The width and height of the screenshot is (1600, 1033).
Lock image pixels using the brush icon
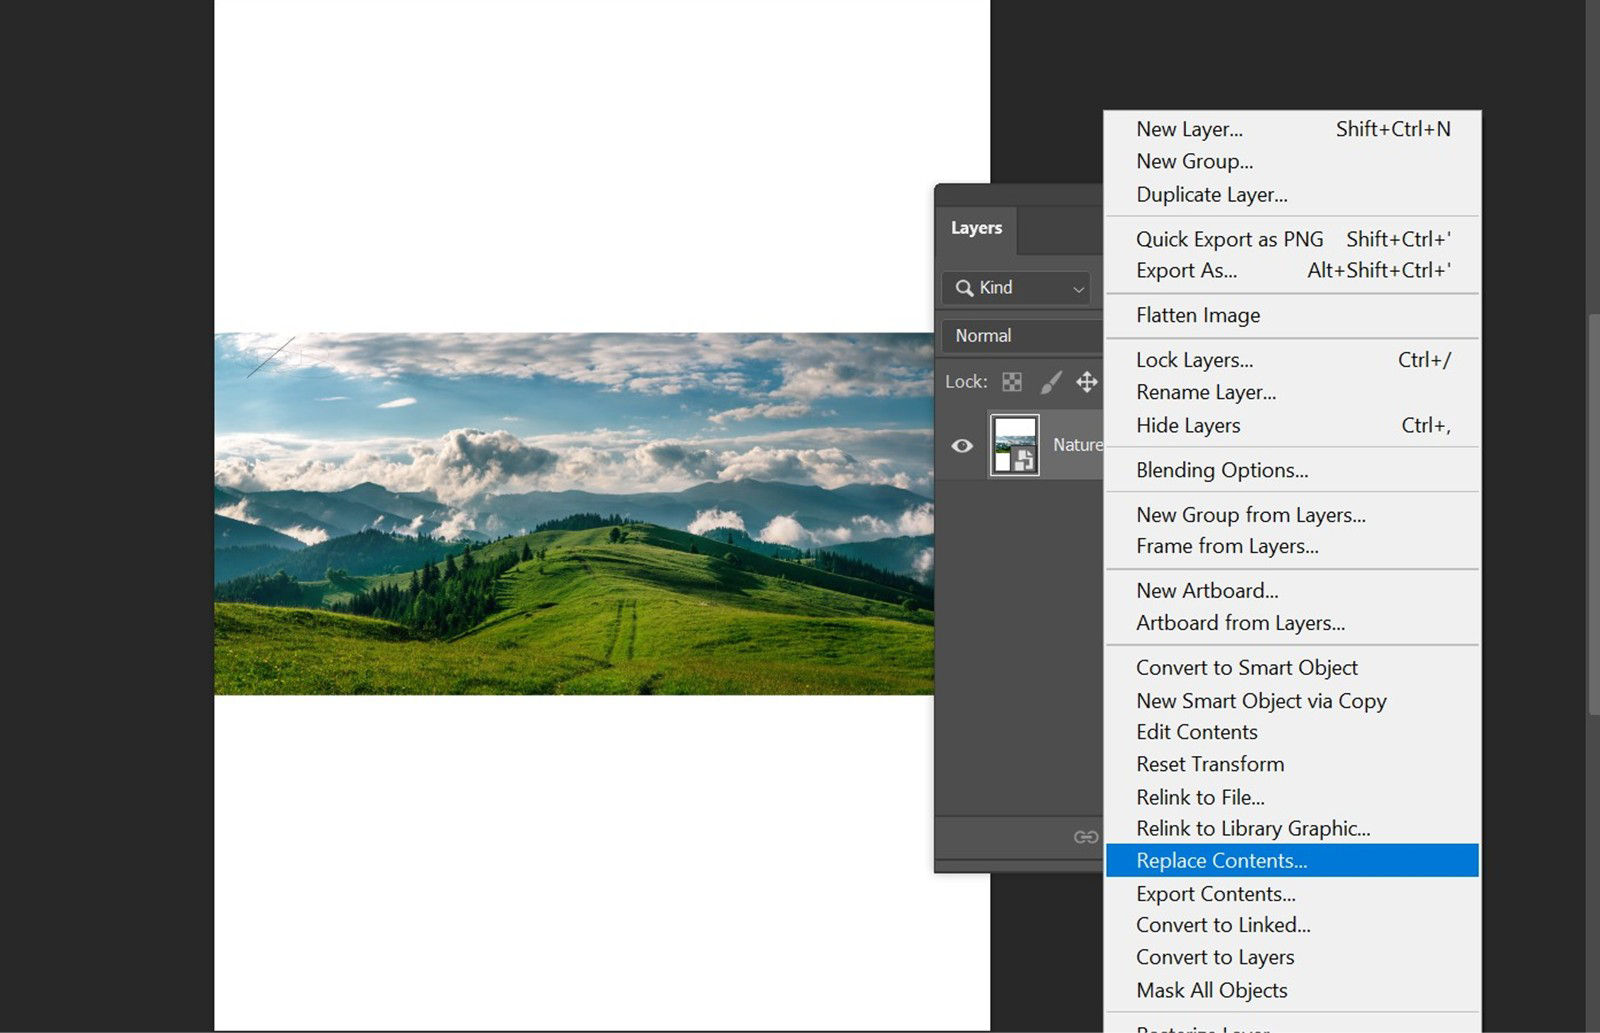tap(1050, 382)
